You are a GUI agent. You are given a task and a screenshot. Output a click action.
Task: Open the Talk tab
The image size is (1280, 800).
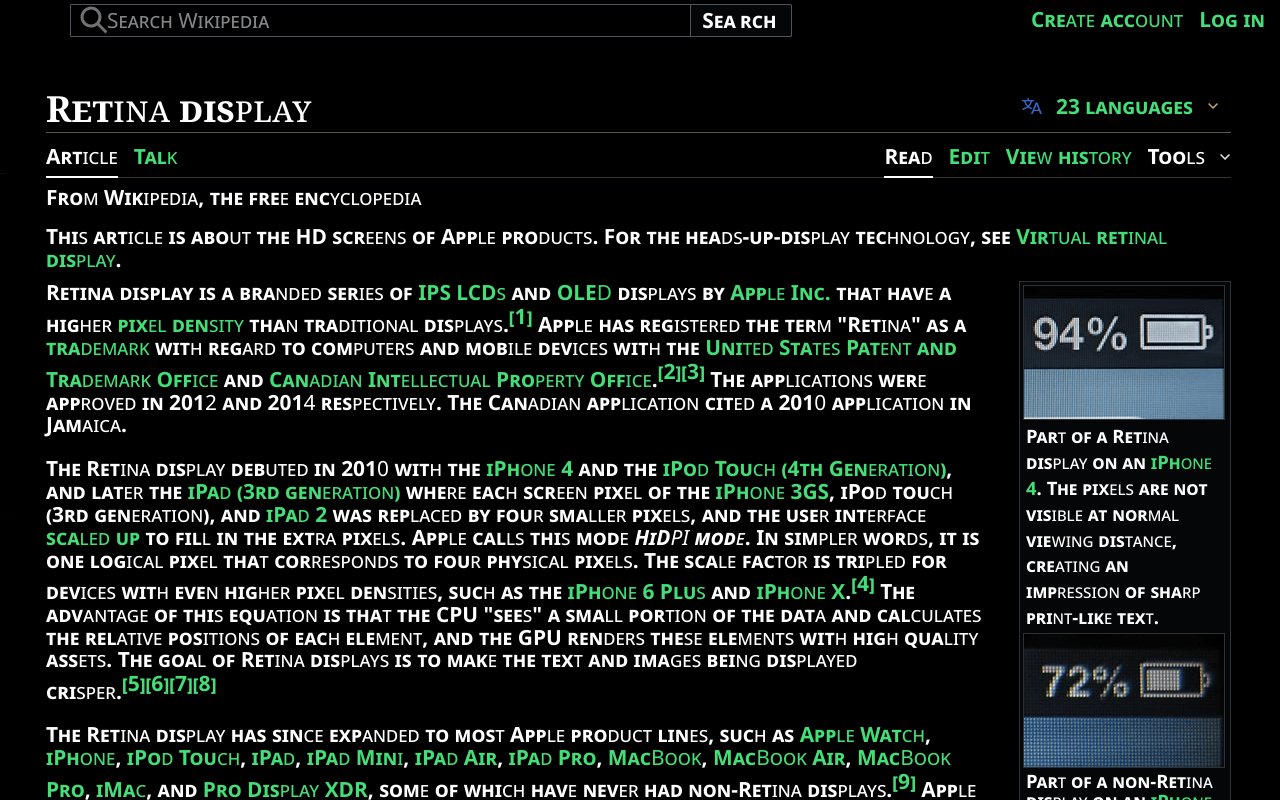point(156,157)
